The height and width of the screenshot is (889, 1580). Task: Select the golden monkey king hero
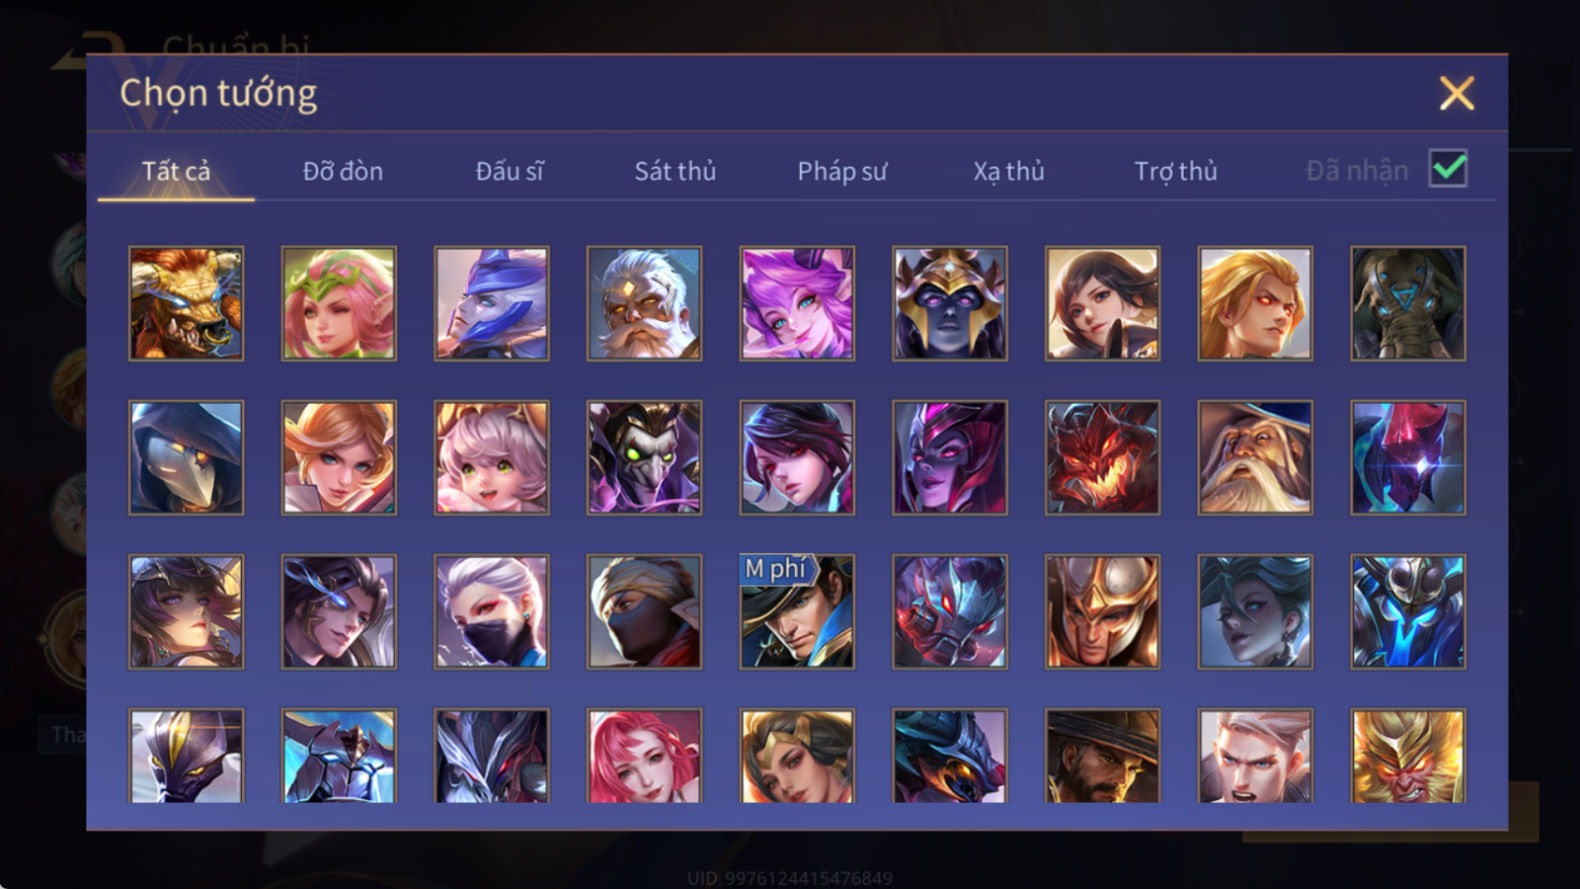1408,756
